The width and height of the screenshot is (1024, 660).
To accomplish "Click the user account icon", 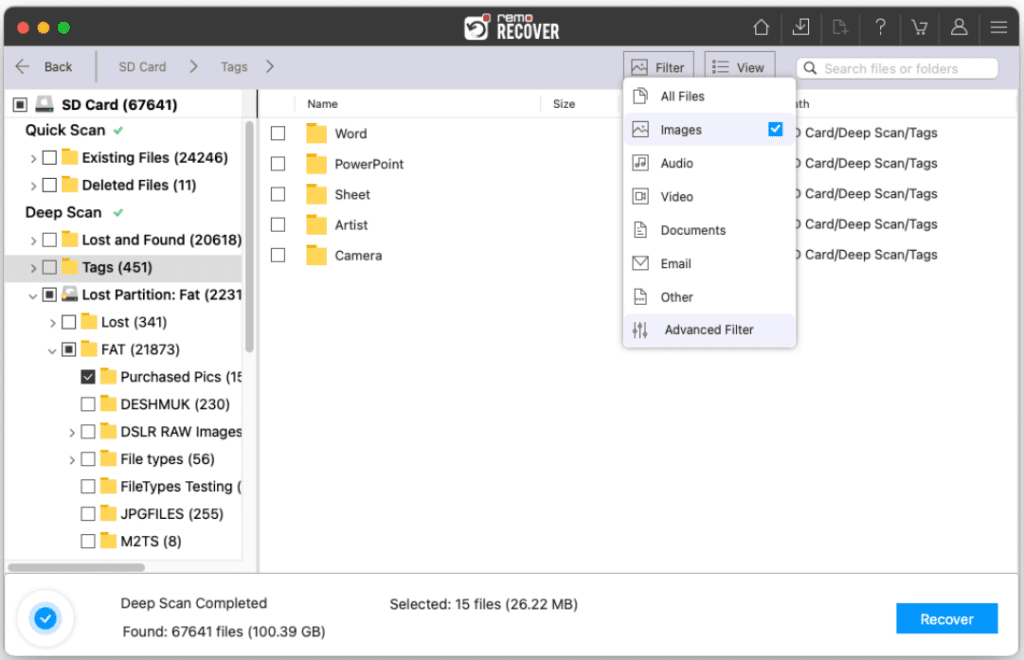I will pyautogui.click(x=959, y=27).
